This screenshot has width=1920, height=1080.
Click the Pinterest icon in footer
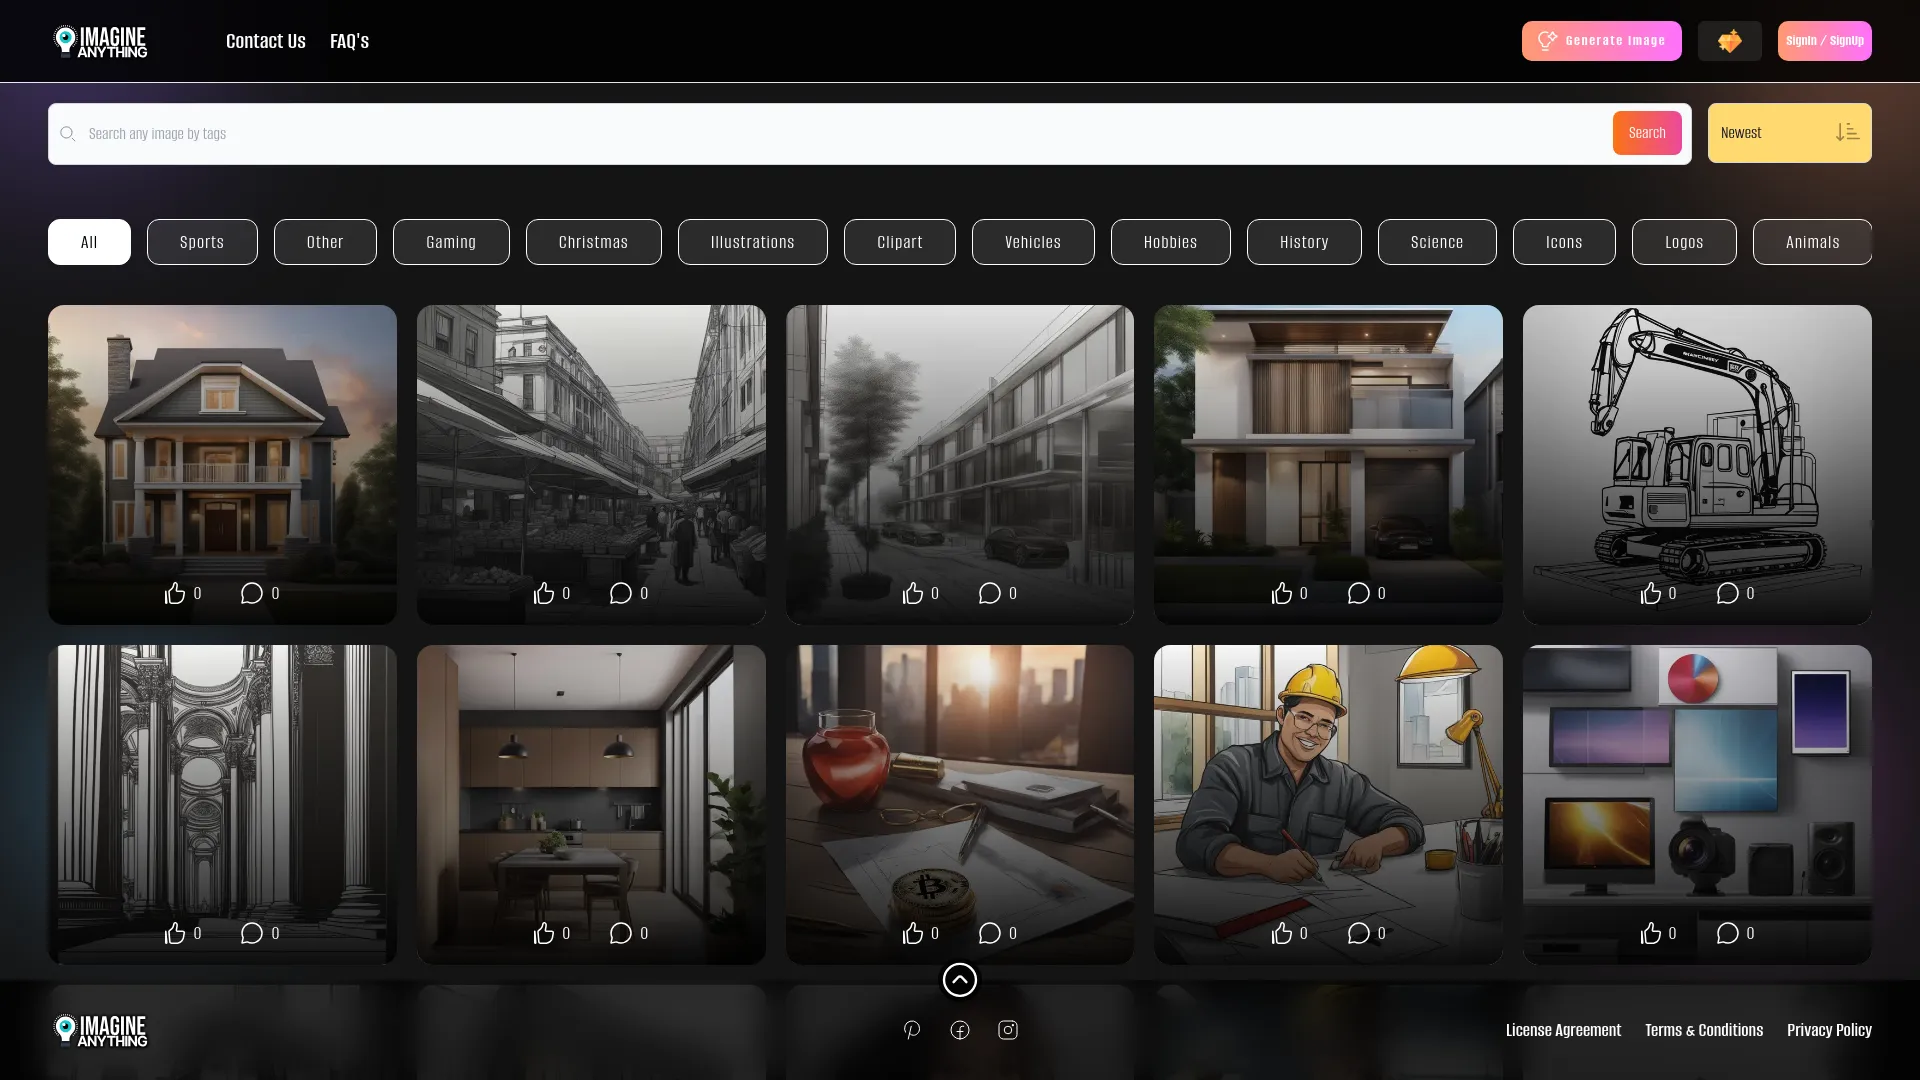(911, 1030)
